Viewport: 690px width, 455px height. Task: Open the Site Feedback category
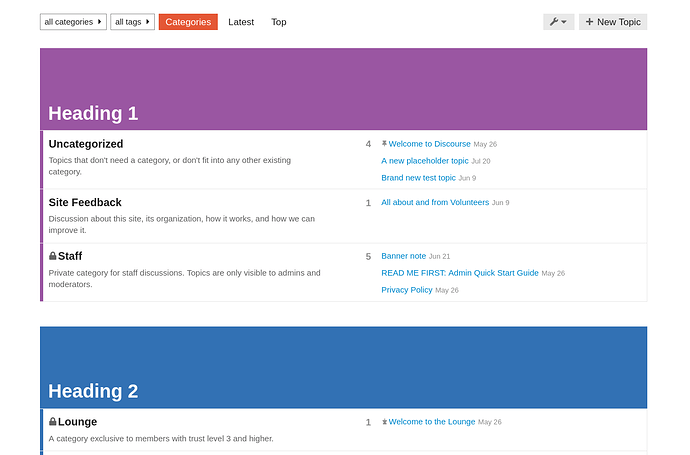[x=85, y=202]
